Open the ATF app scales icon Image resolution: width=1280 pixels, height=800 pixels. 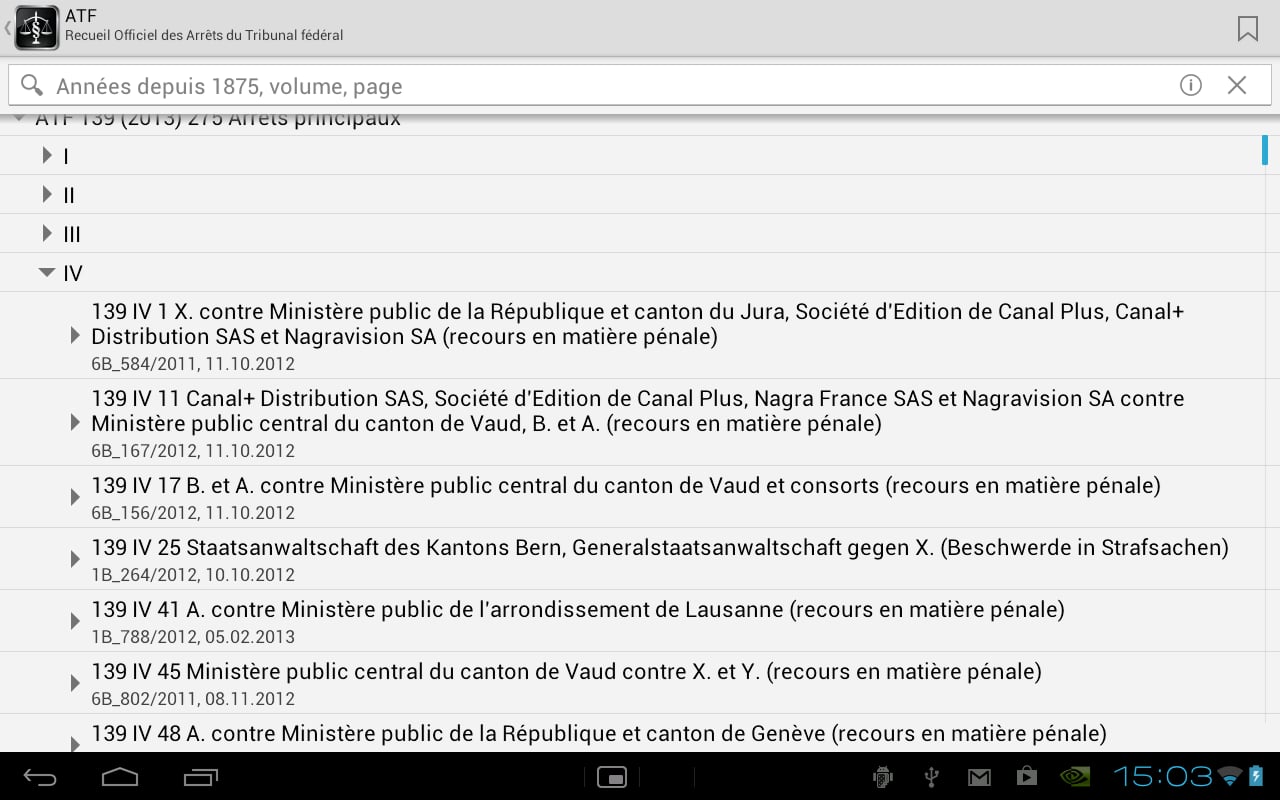(37, 28)
